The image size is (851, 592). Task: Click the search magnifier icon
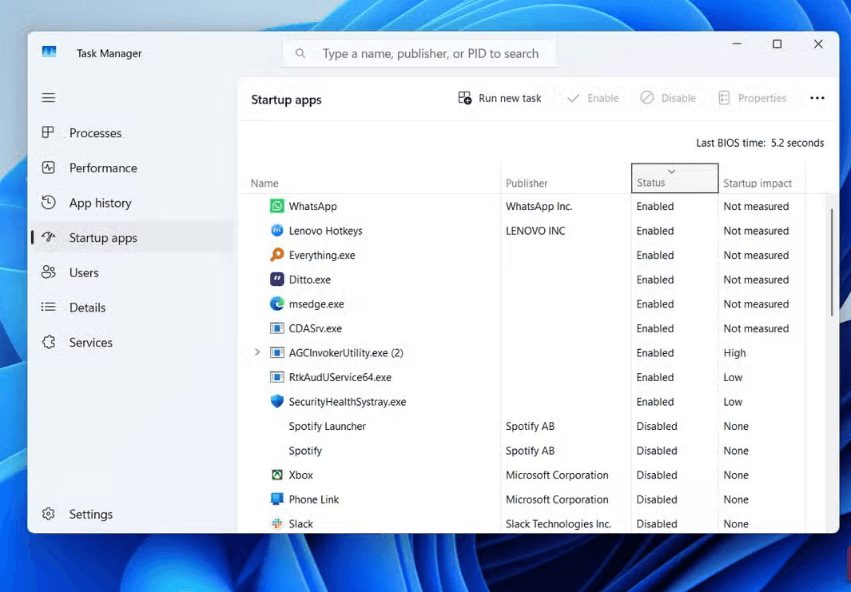[x=300, y=53]
